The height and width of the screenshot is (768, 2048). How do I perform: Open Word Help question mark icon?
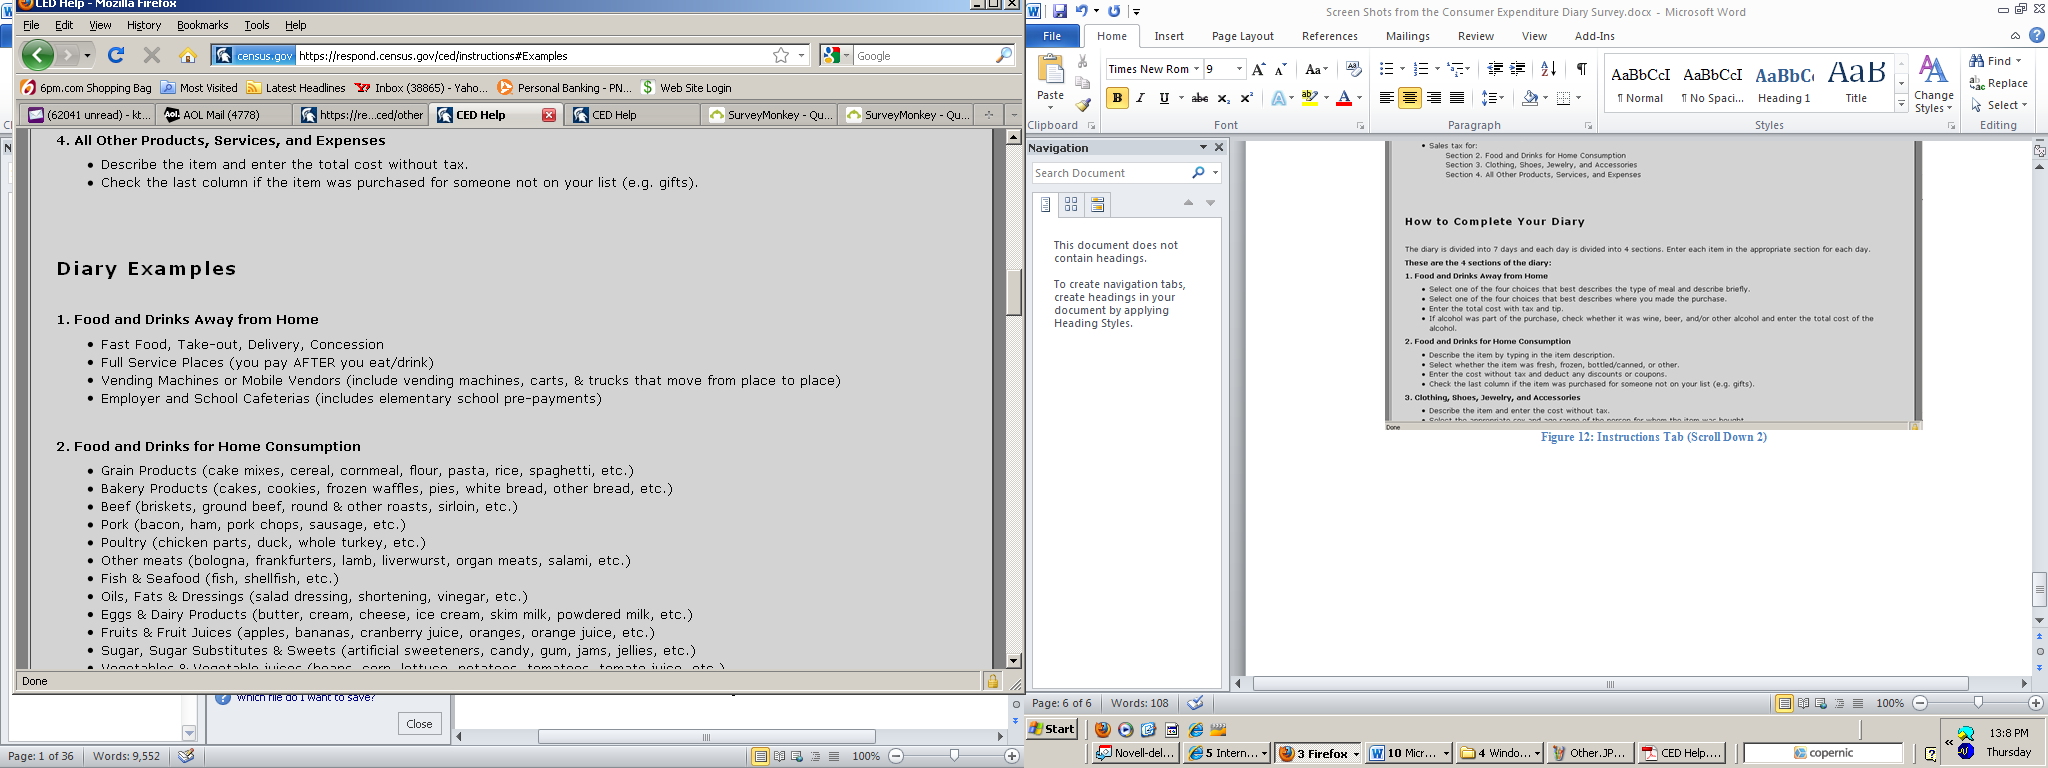click(2036, 36)
